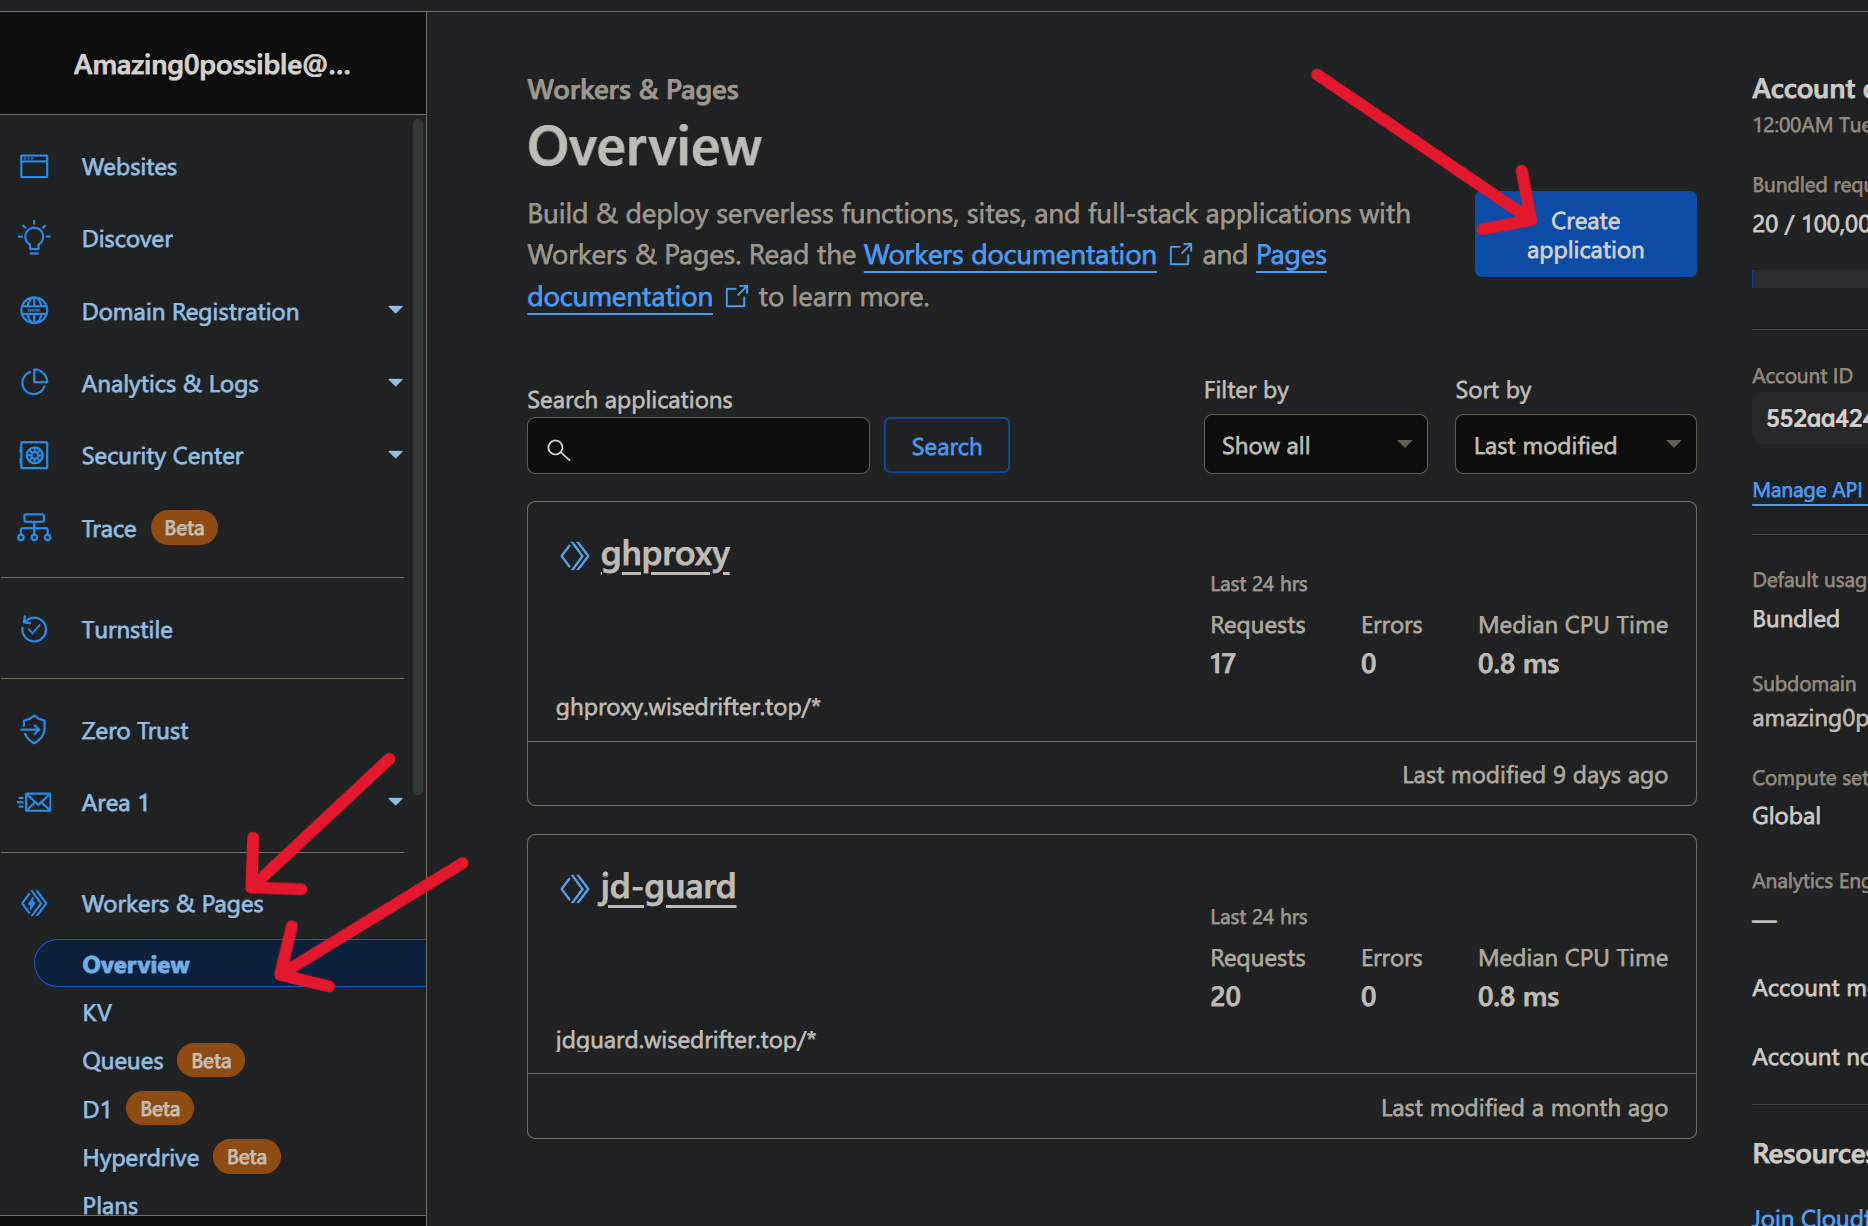
Task: Open the Websites section
Action: (x=129, y=166)
